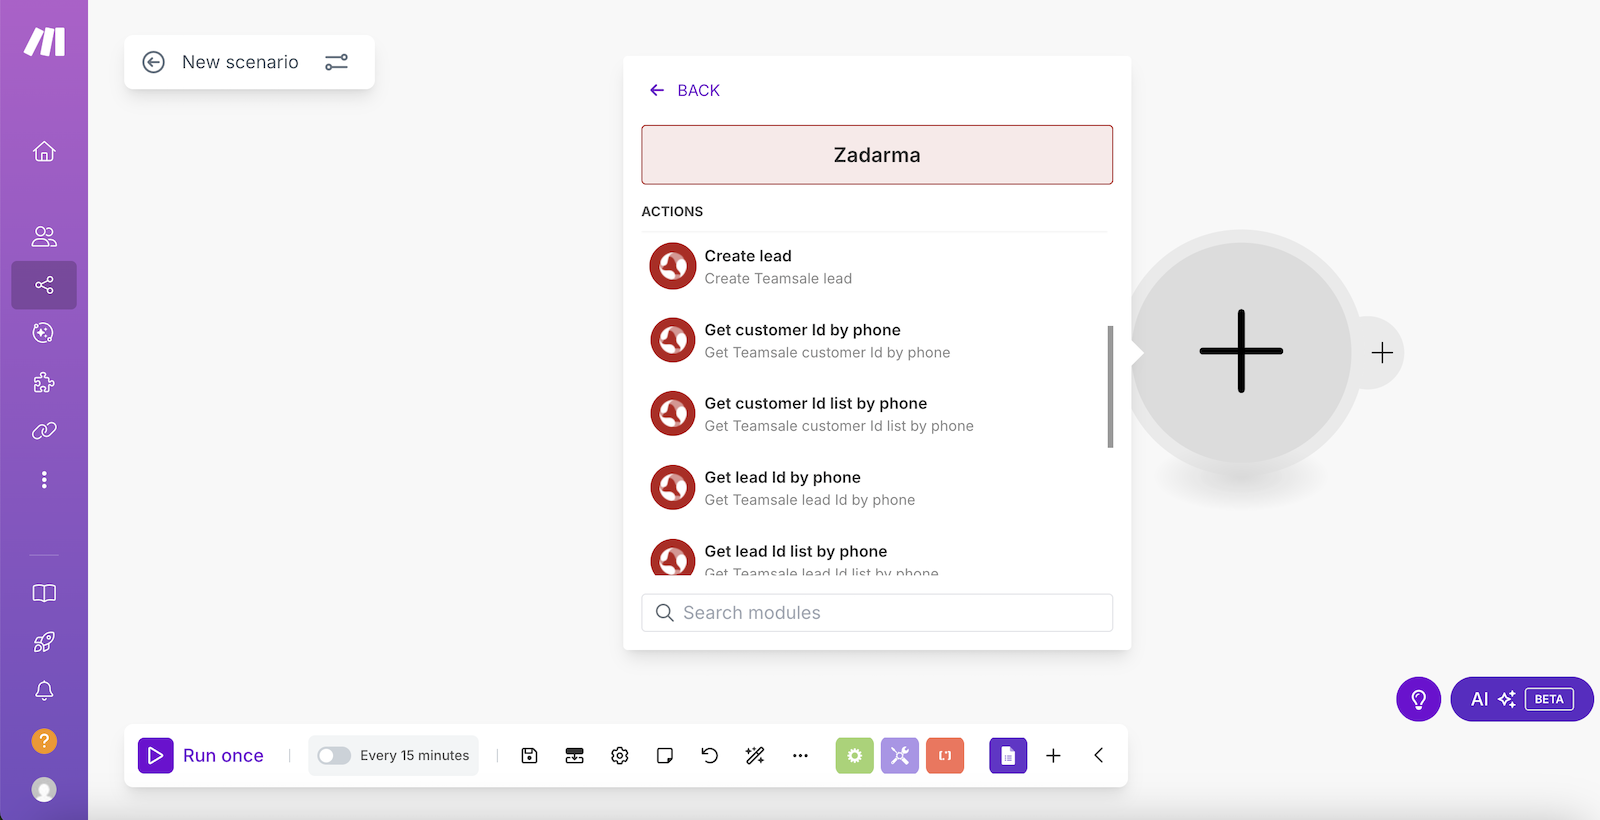This screenshot has width=1600, height=820.
Task: Expand the three-dots more toolbar options
Action: 800,756
